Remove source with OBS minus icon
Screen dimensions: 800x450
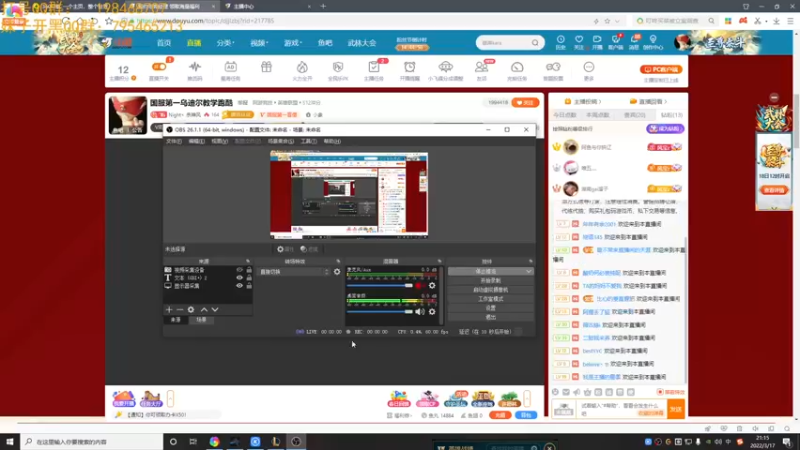point(180,310)
